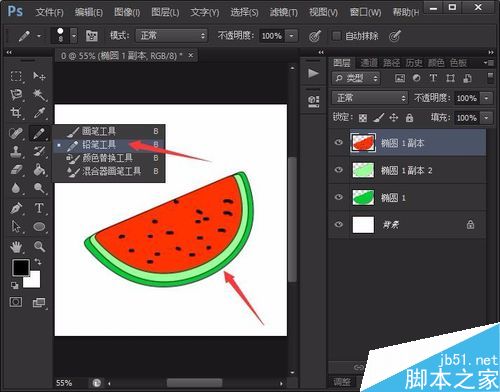Open layers panel 不透明度 arrow
Image resolution: width=500 pixels, height=392 pixels.
487,98
